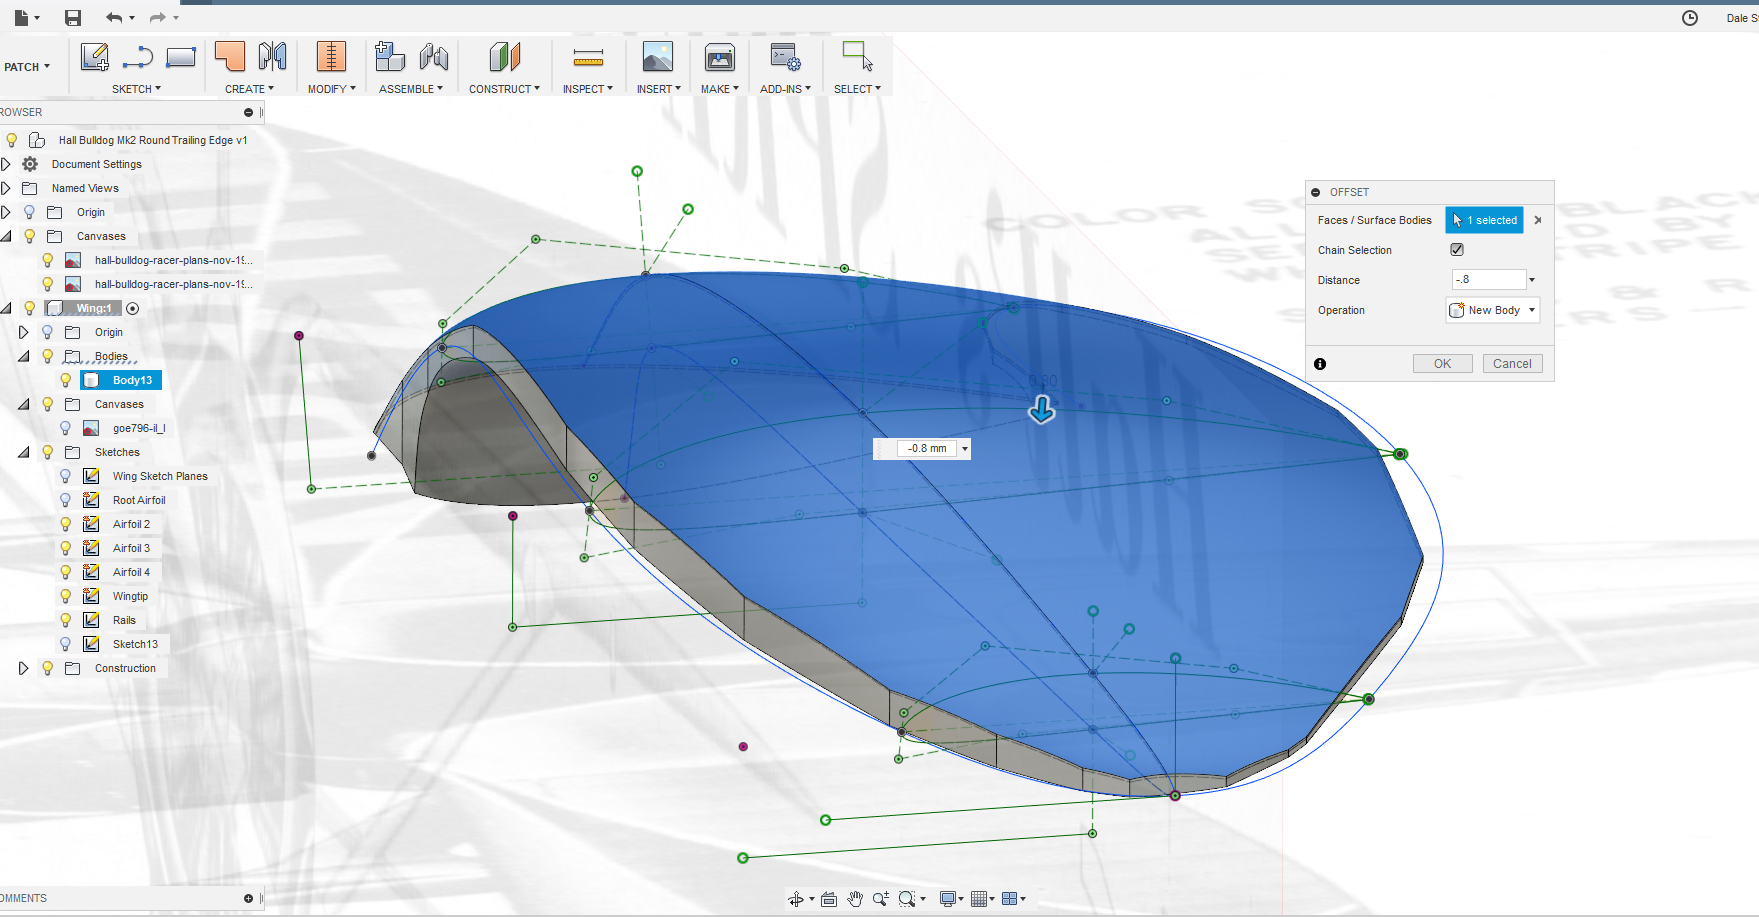Image resolution: width=1759 pixels, height=917 pixels.
Task: Click the Save icon in toolbar
Action: pos(72,17)
